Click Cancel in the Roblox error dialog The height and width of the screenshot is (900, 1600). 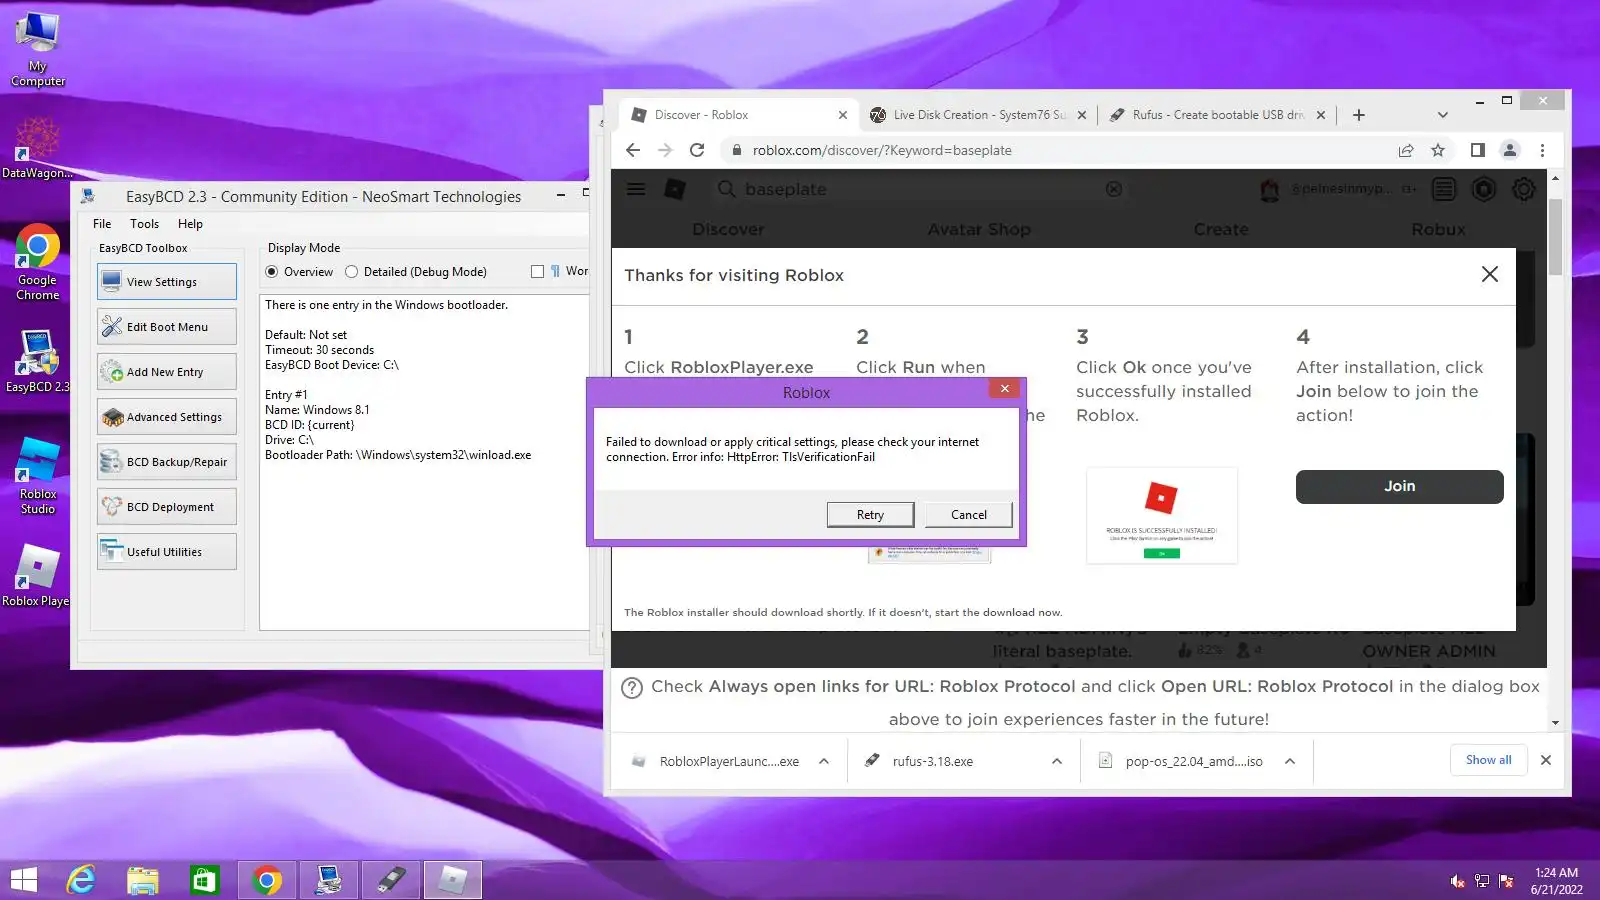click(968, 515)
